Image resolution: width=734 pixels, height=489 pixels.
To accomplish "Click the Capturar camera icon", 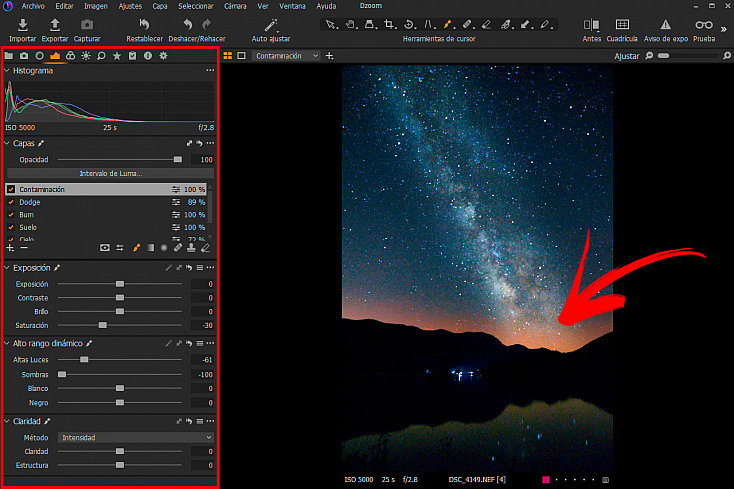I will [87, 24].
